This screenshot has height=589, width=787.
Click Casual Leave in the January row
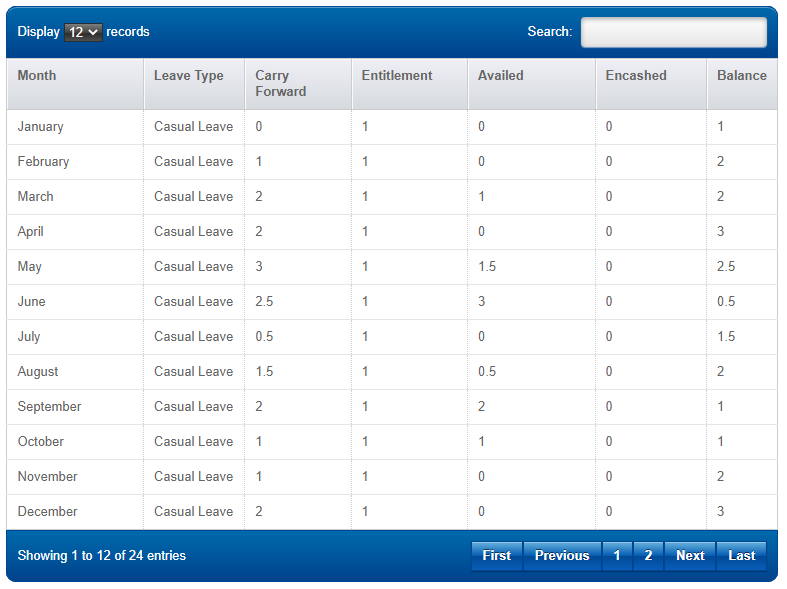193,126
